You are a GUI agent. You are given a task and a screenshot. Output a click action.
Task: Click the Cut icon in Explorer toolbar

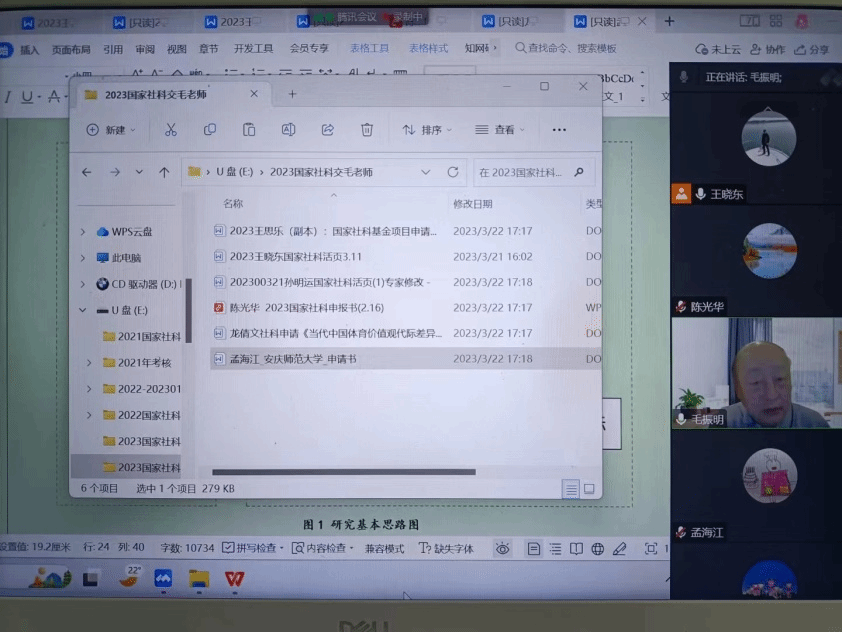click(x=170, y=130)
